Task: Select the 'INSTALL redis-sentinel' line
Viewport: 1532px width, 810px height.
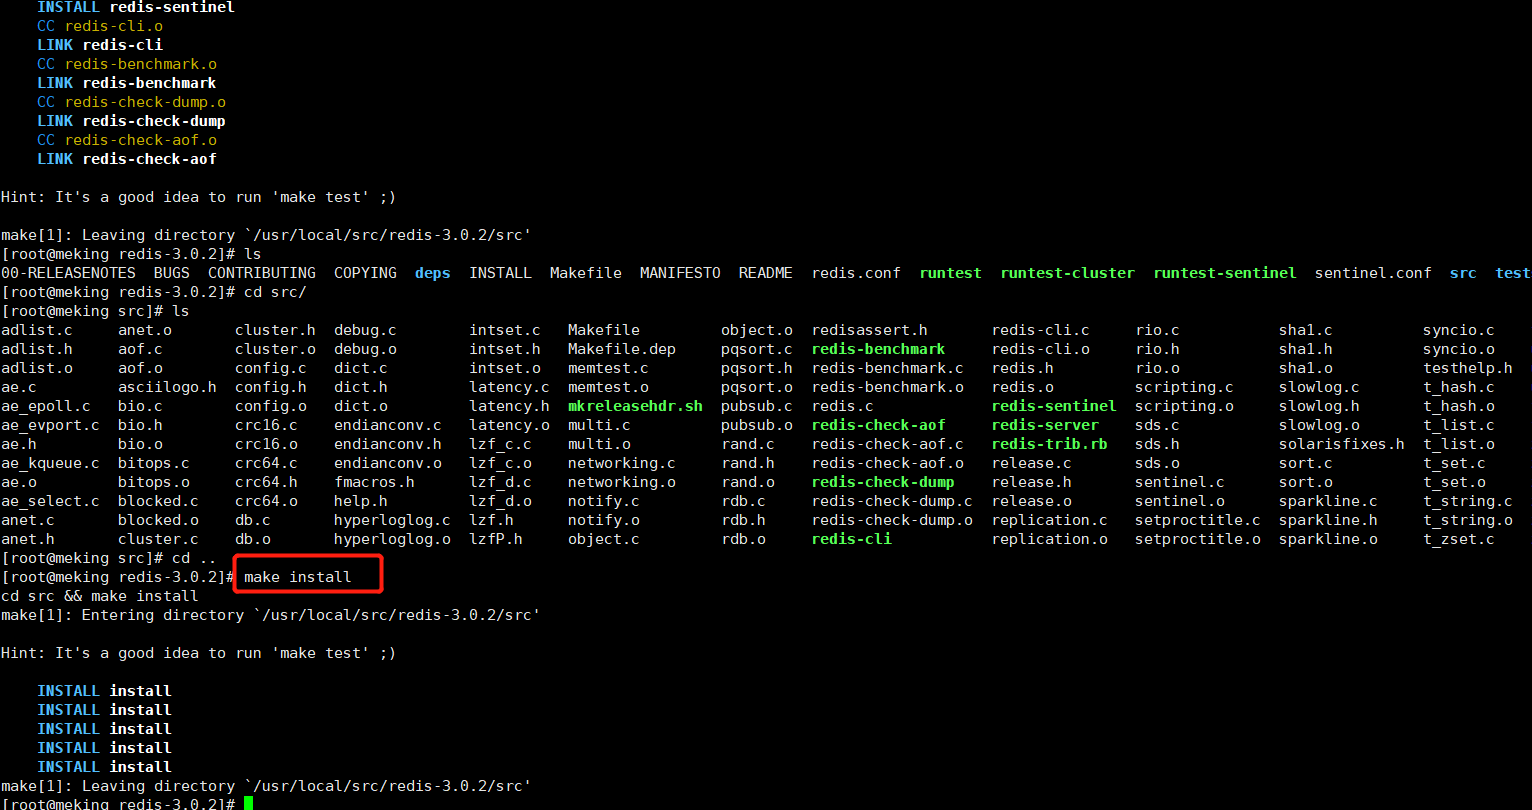Action: pos(136,7)
